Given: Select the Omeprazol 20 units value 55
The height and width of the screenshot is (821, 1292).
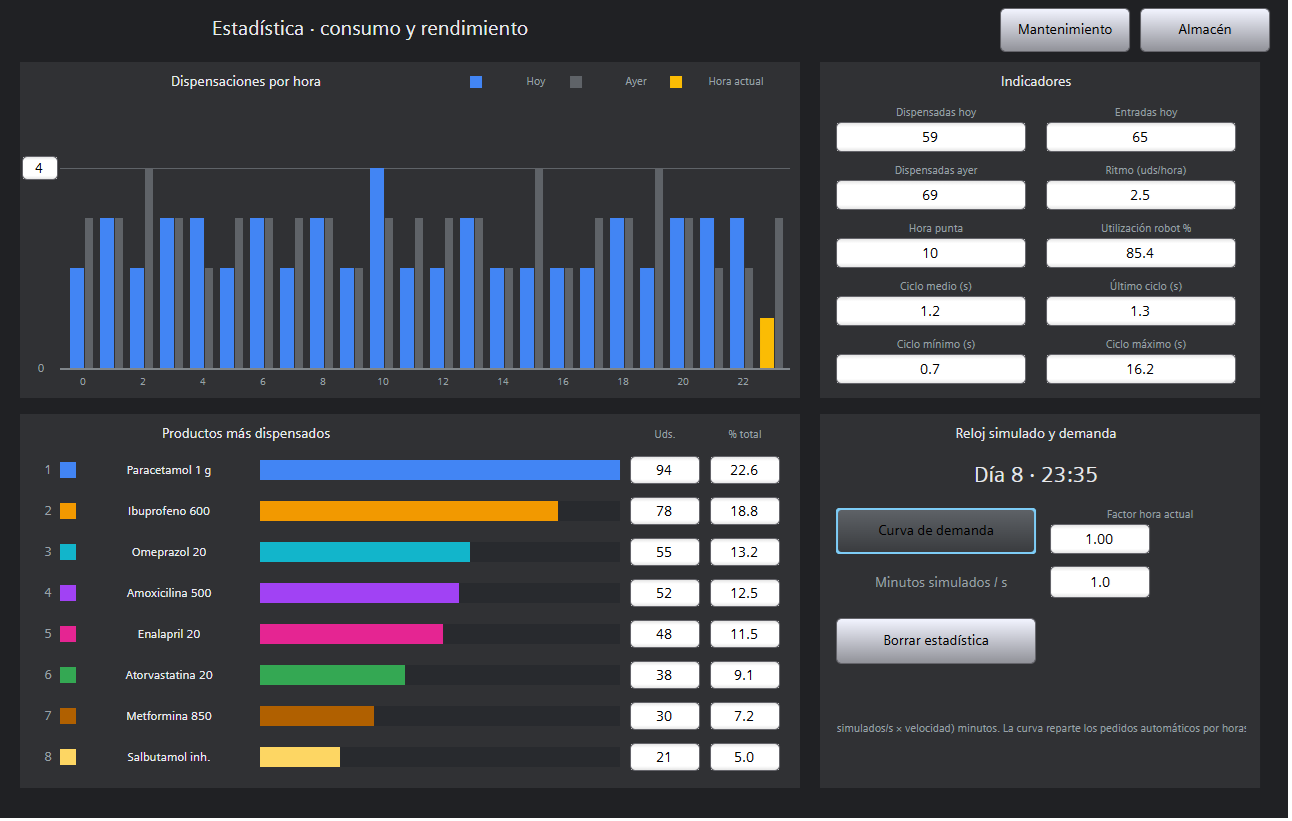Looking at the screenshot, I should tap(665, 552).
